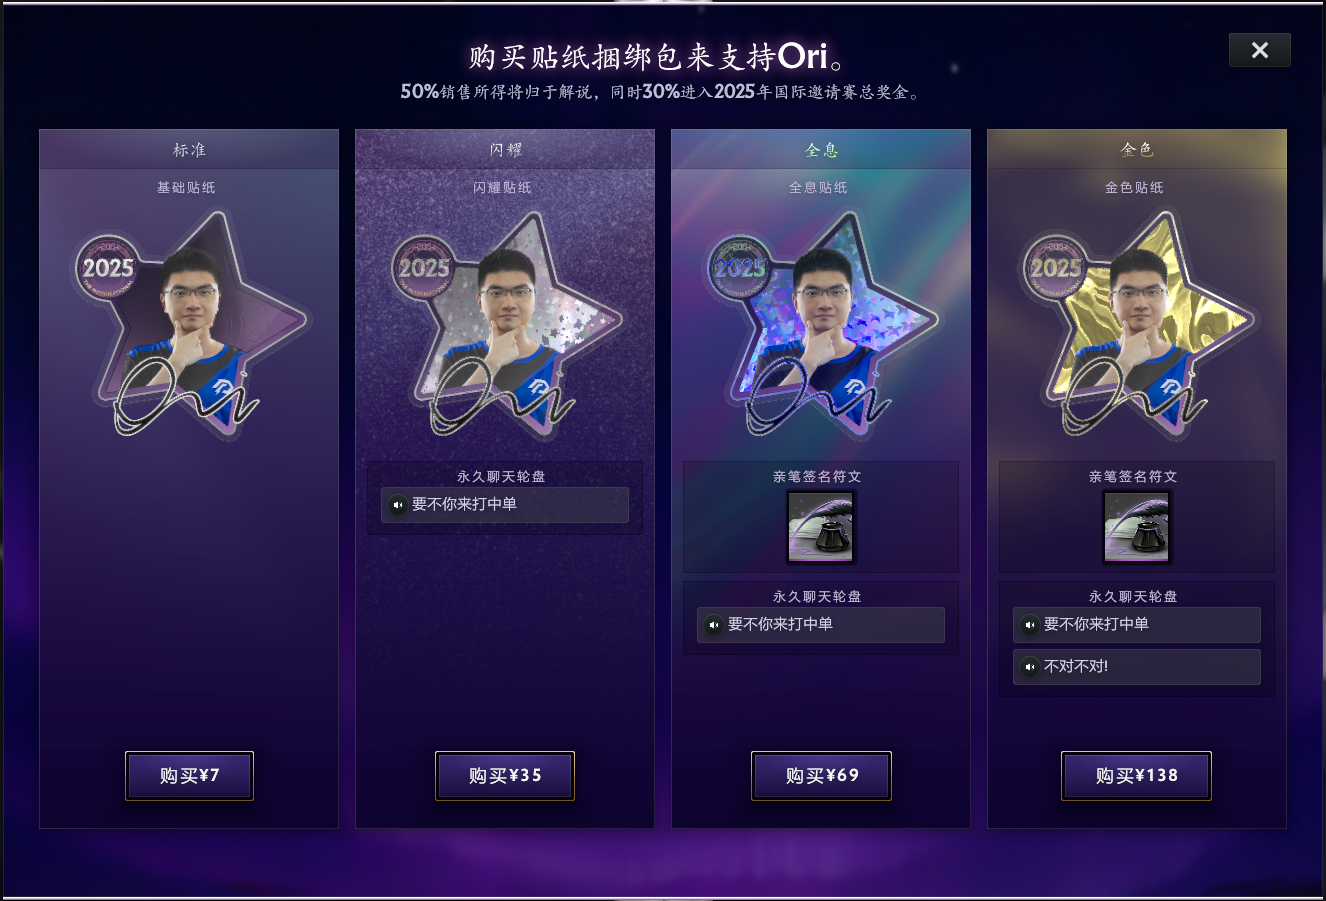Buy the glitter bundle for ¥35

505,776
